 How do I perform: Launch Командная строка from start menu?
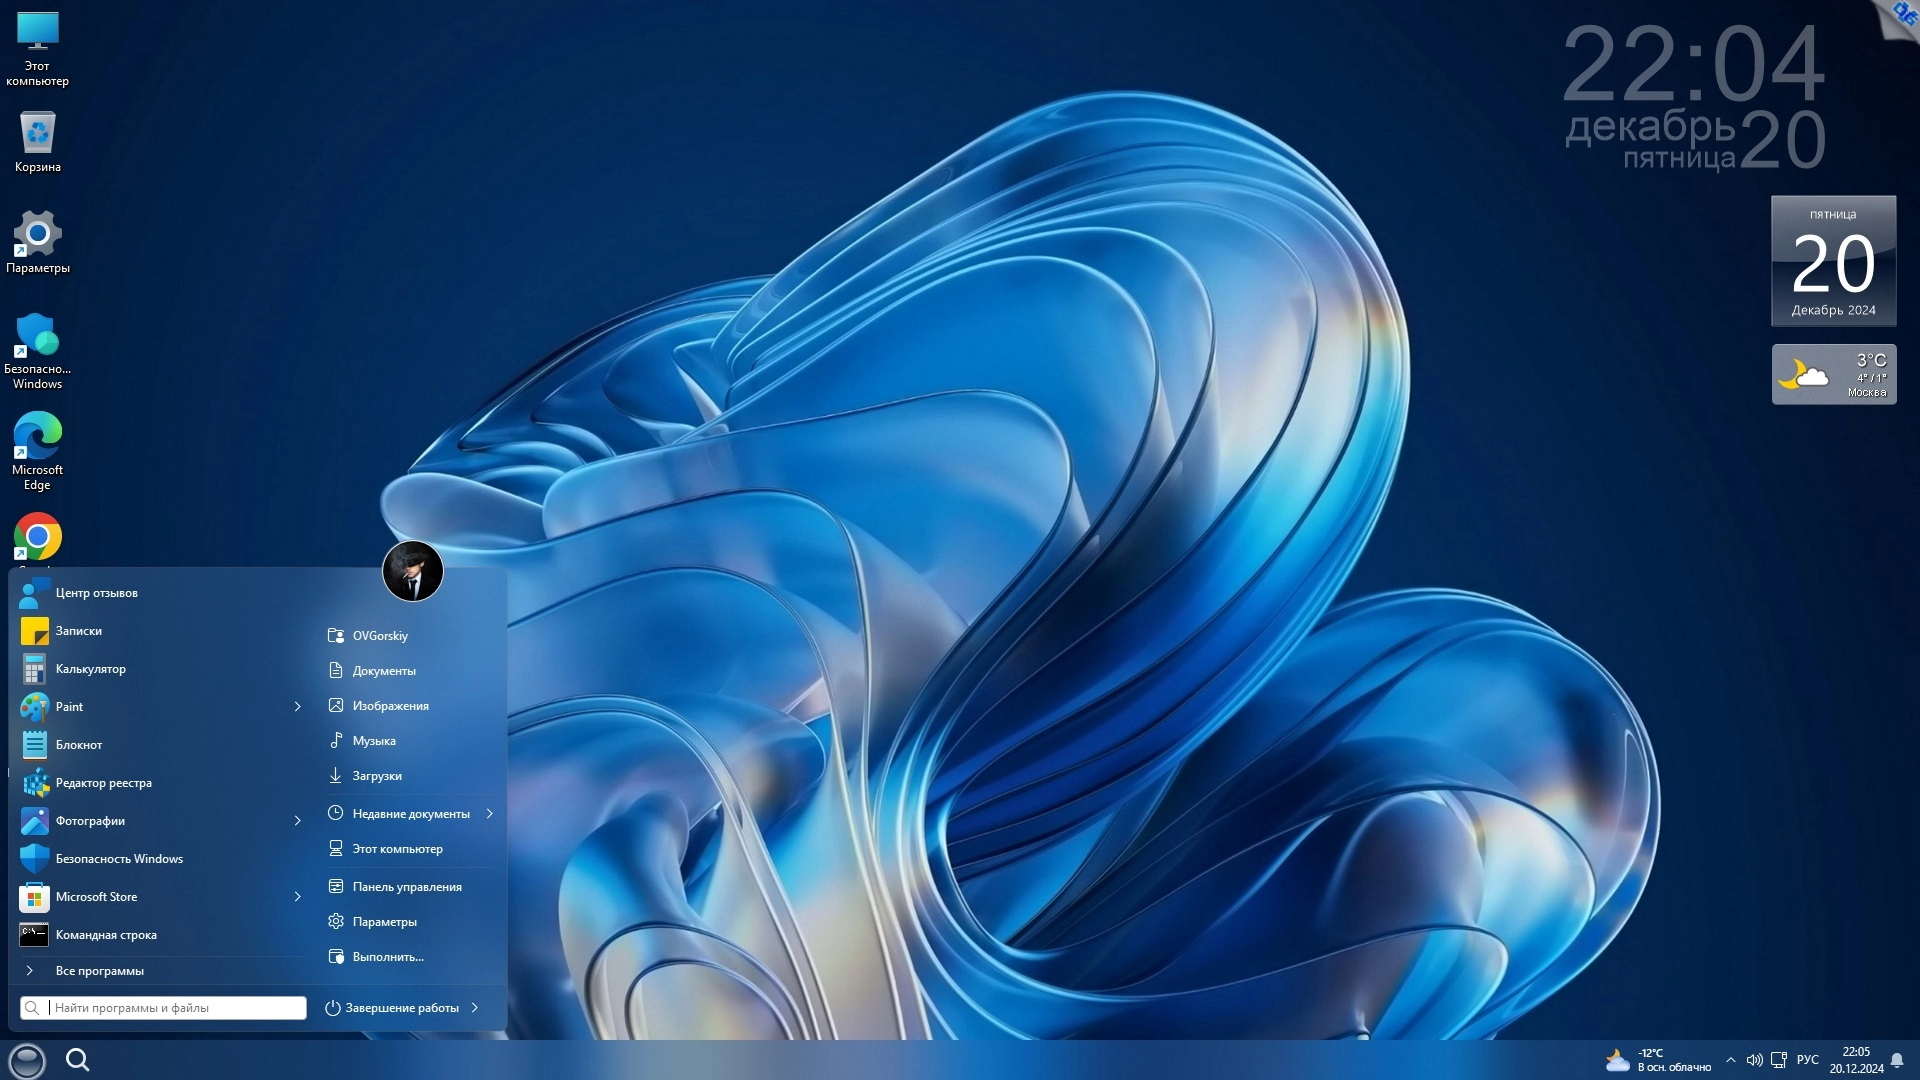[105, 935]
